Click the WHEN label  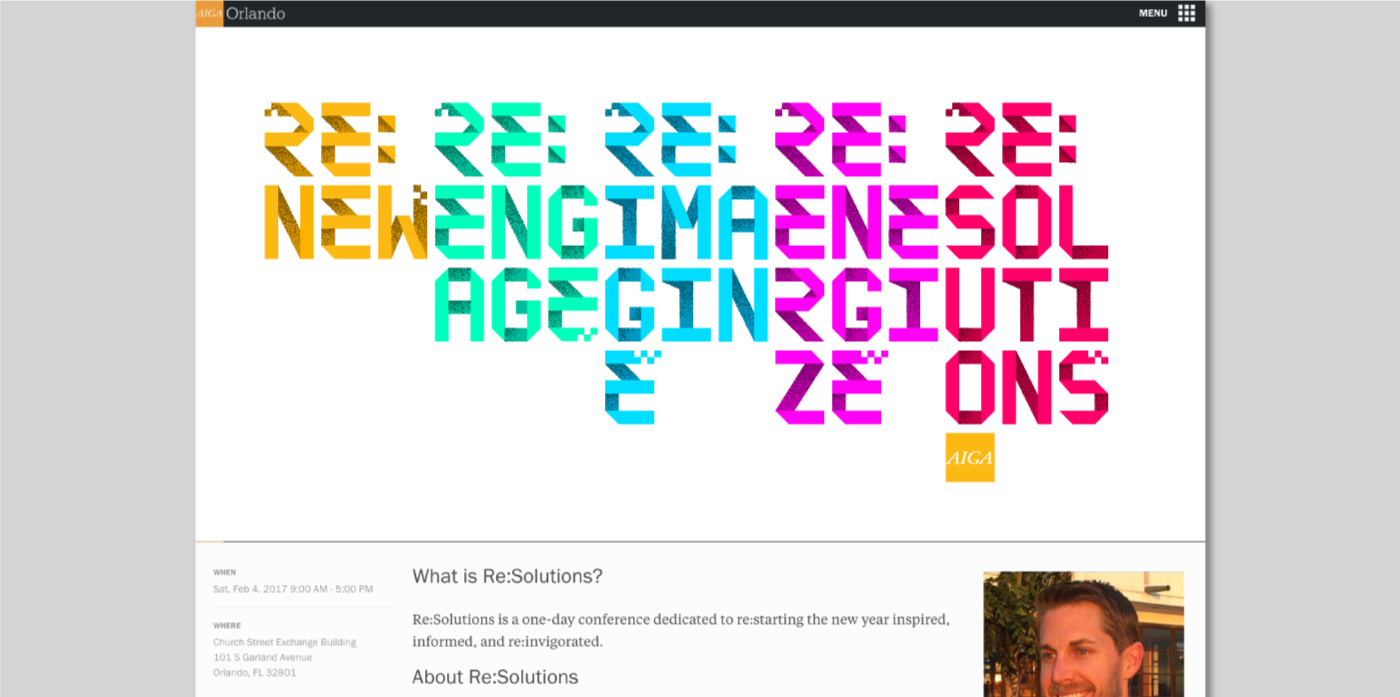(224, 573)
